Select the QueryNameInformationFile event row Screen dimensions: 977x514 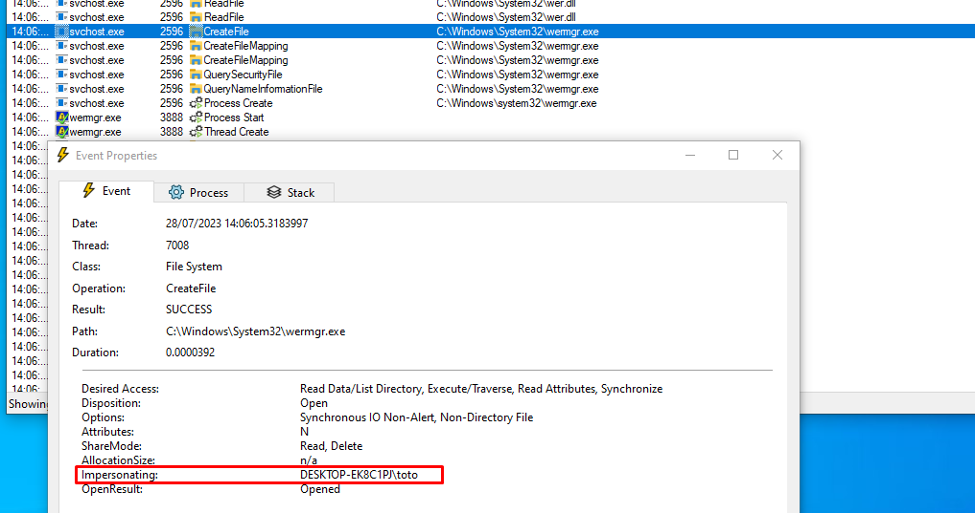pos(491,88)
